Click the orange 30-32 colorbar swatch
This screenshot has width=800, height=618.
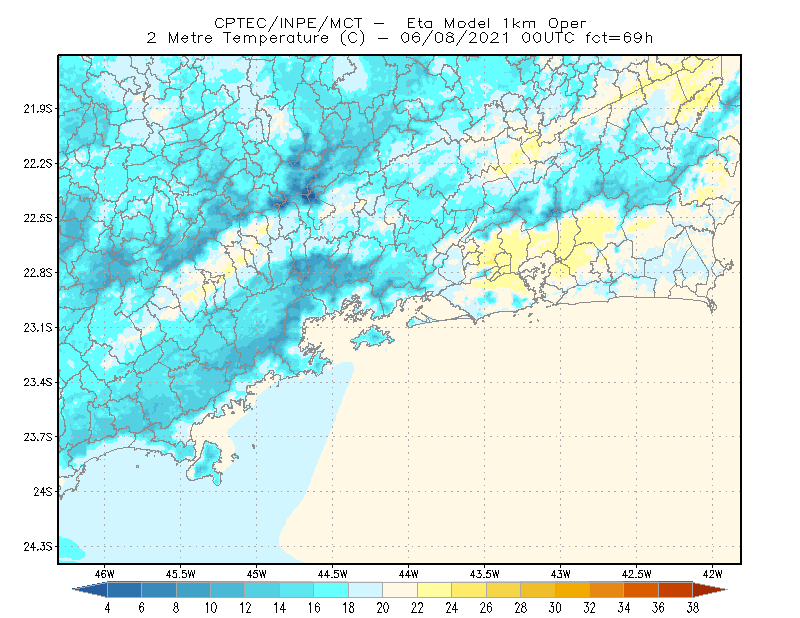tap(572, 590)
